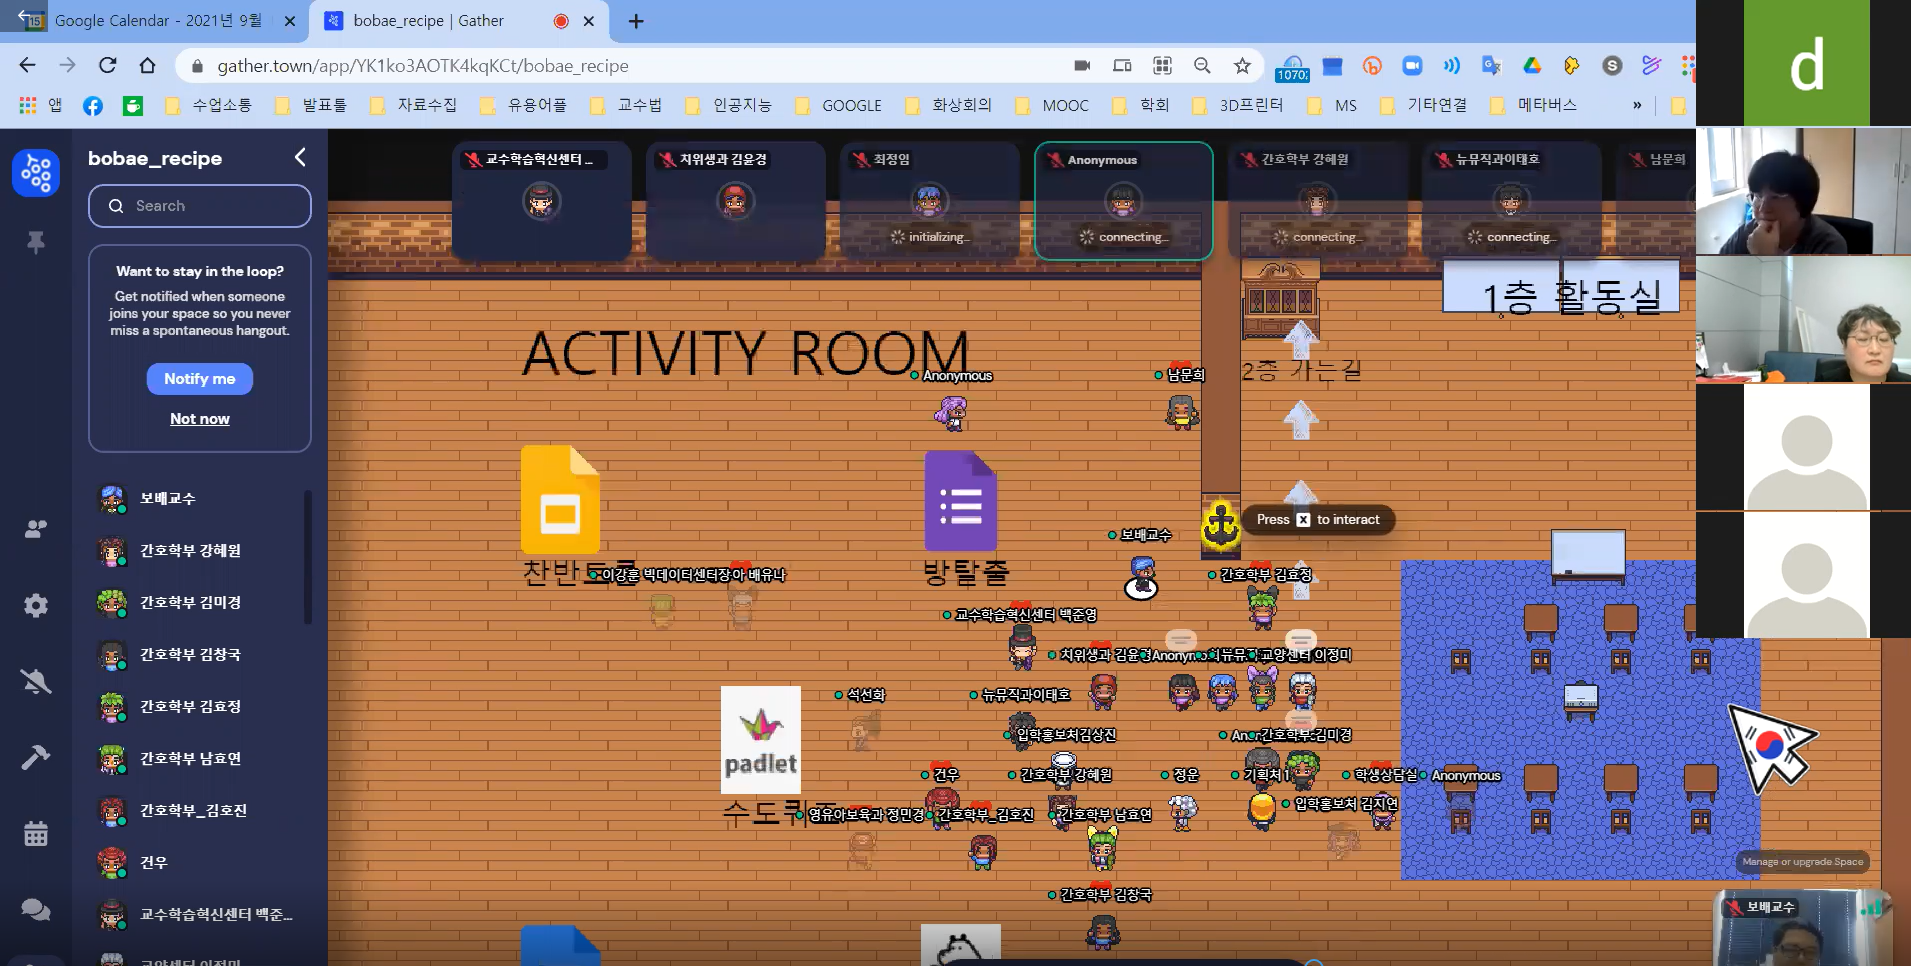
Task: Collapse the bobae_recipe participants panel
Action: [x=299, y=157]
